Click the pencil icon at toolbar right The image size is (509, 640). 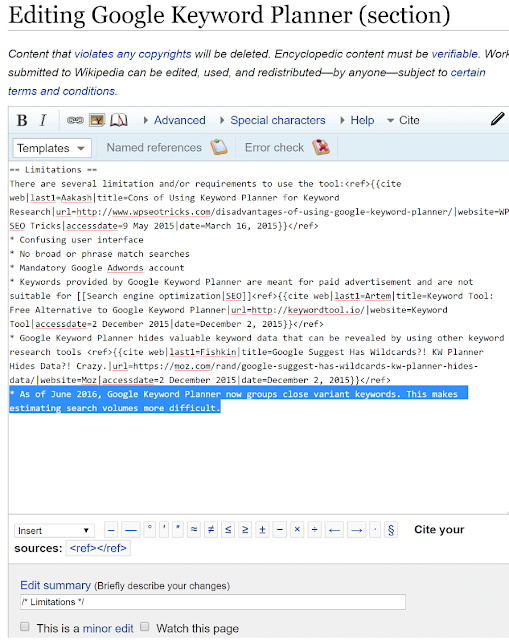498,120
